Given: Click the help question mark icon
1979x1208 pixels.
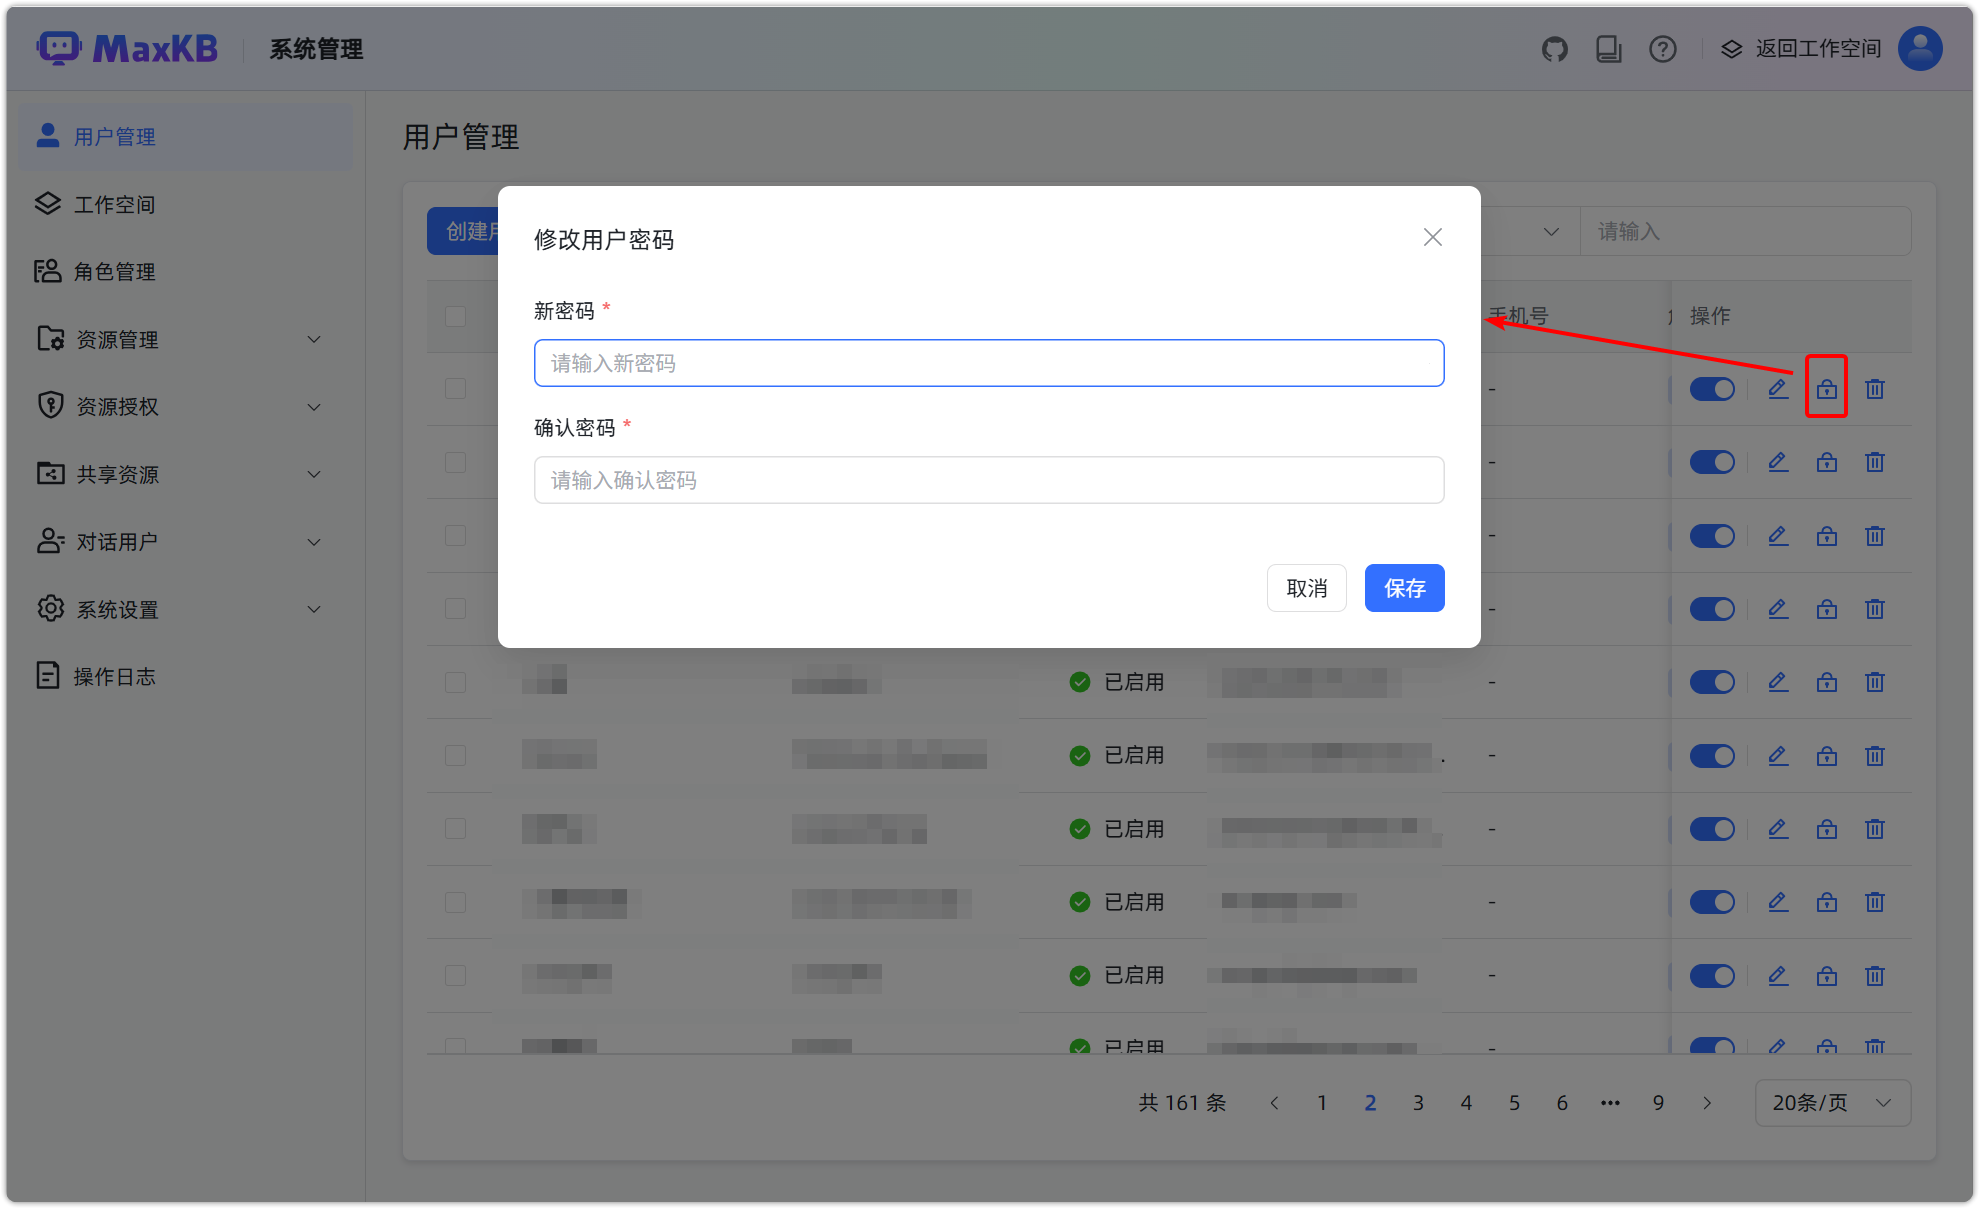Looking at the screenshot, I should click(x=1662, y=48).
